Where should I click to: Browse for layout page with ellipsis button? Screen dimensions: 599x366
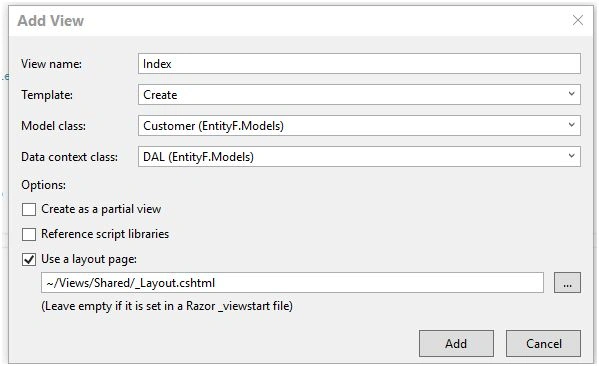click(x=567, y=283)
